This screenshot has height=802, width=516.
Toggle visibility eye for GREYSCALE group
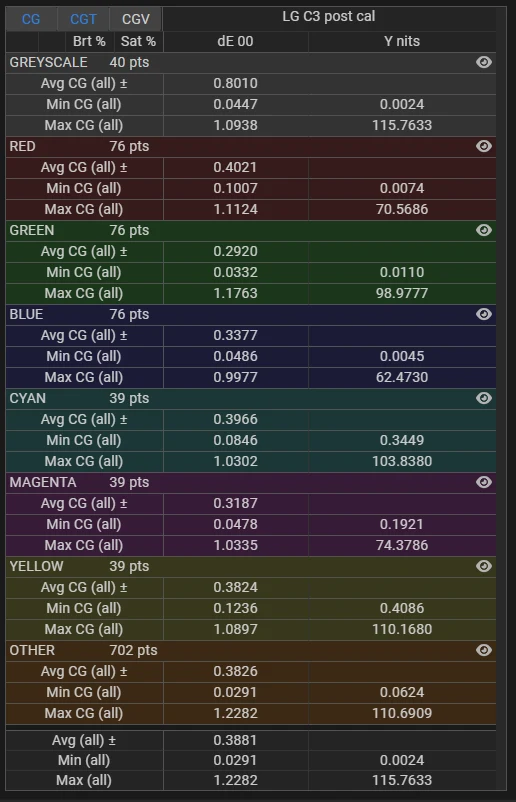coord(484,62)
